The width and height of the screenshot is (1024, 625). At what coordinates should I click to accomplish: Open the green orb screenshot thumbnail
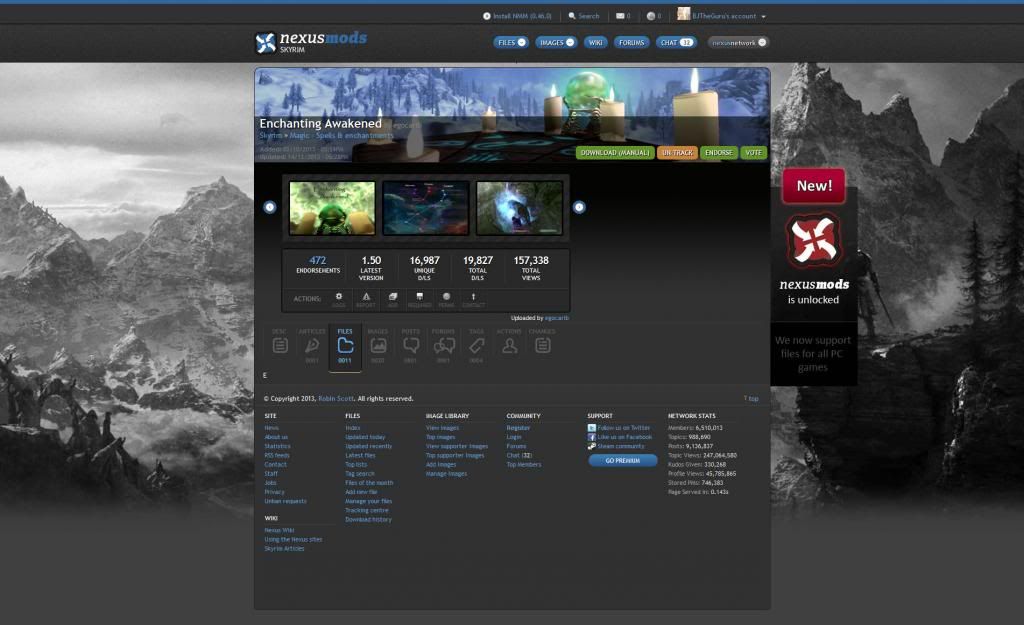click(x=332, y=208)
